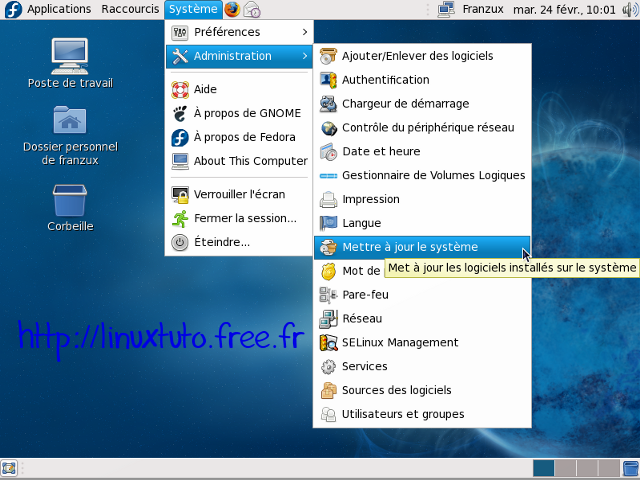This screenshot has height=480, width=640.
Task: Click the Impression label
Action: [x=371, y=199]
